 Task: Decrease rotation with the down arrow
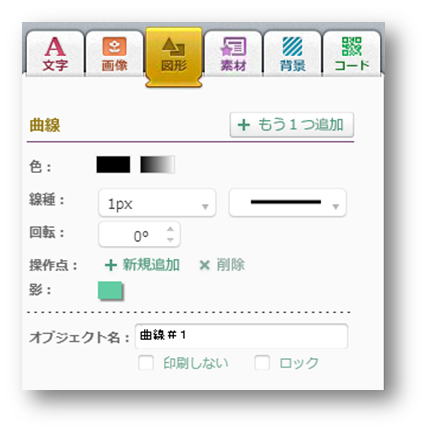point(170,240)
